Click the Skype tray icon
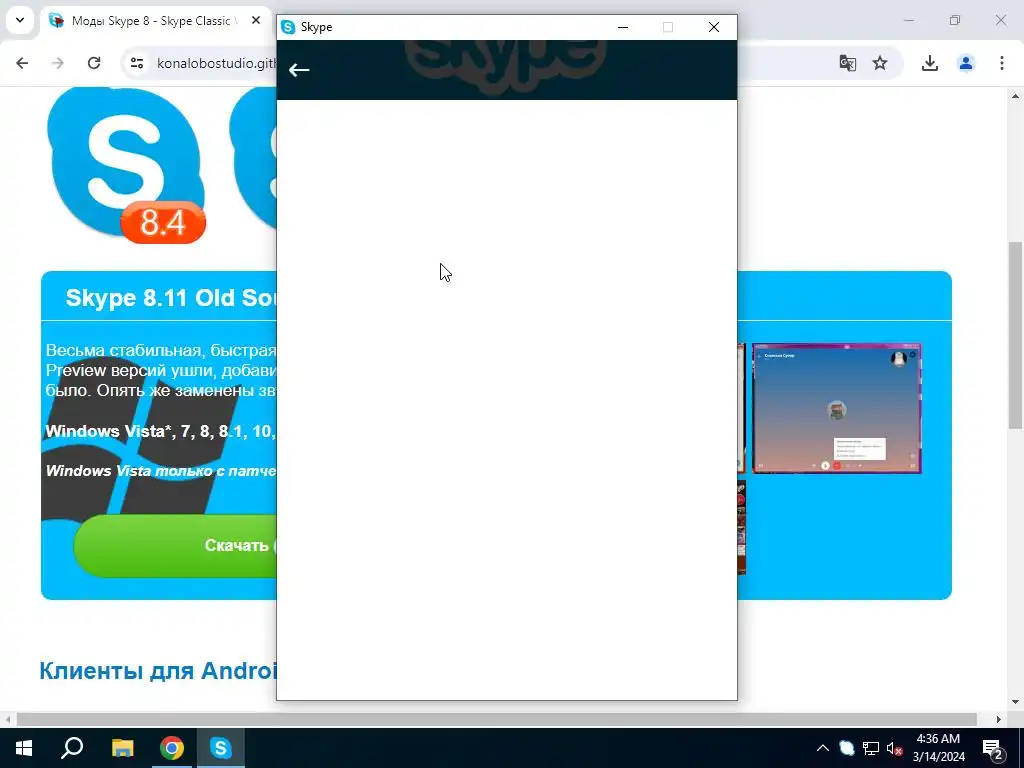The image size is (1024, 768). [846, 748]
